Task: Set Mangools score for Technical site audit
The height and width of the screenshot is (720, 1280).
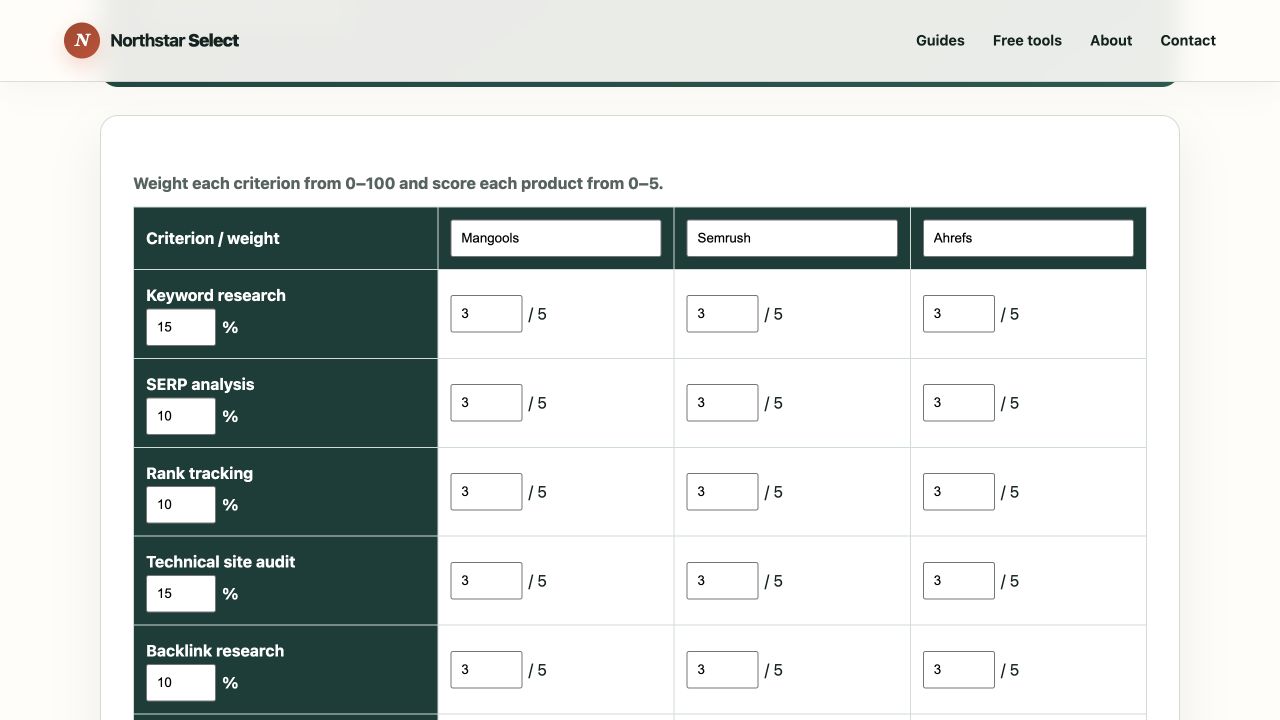Action: click(x=486, y=581)
